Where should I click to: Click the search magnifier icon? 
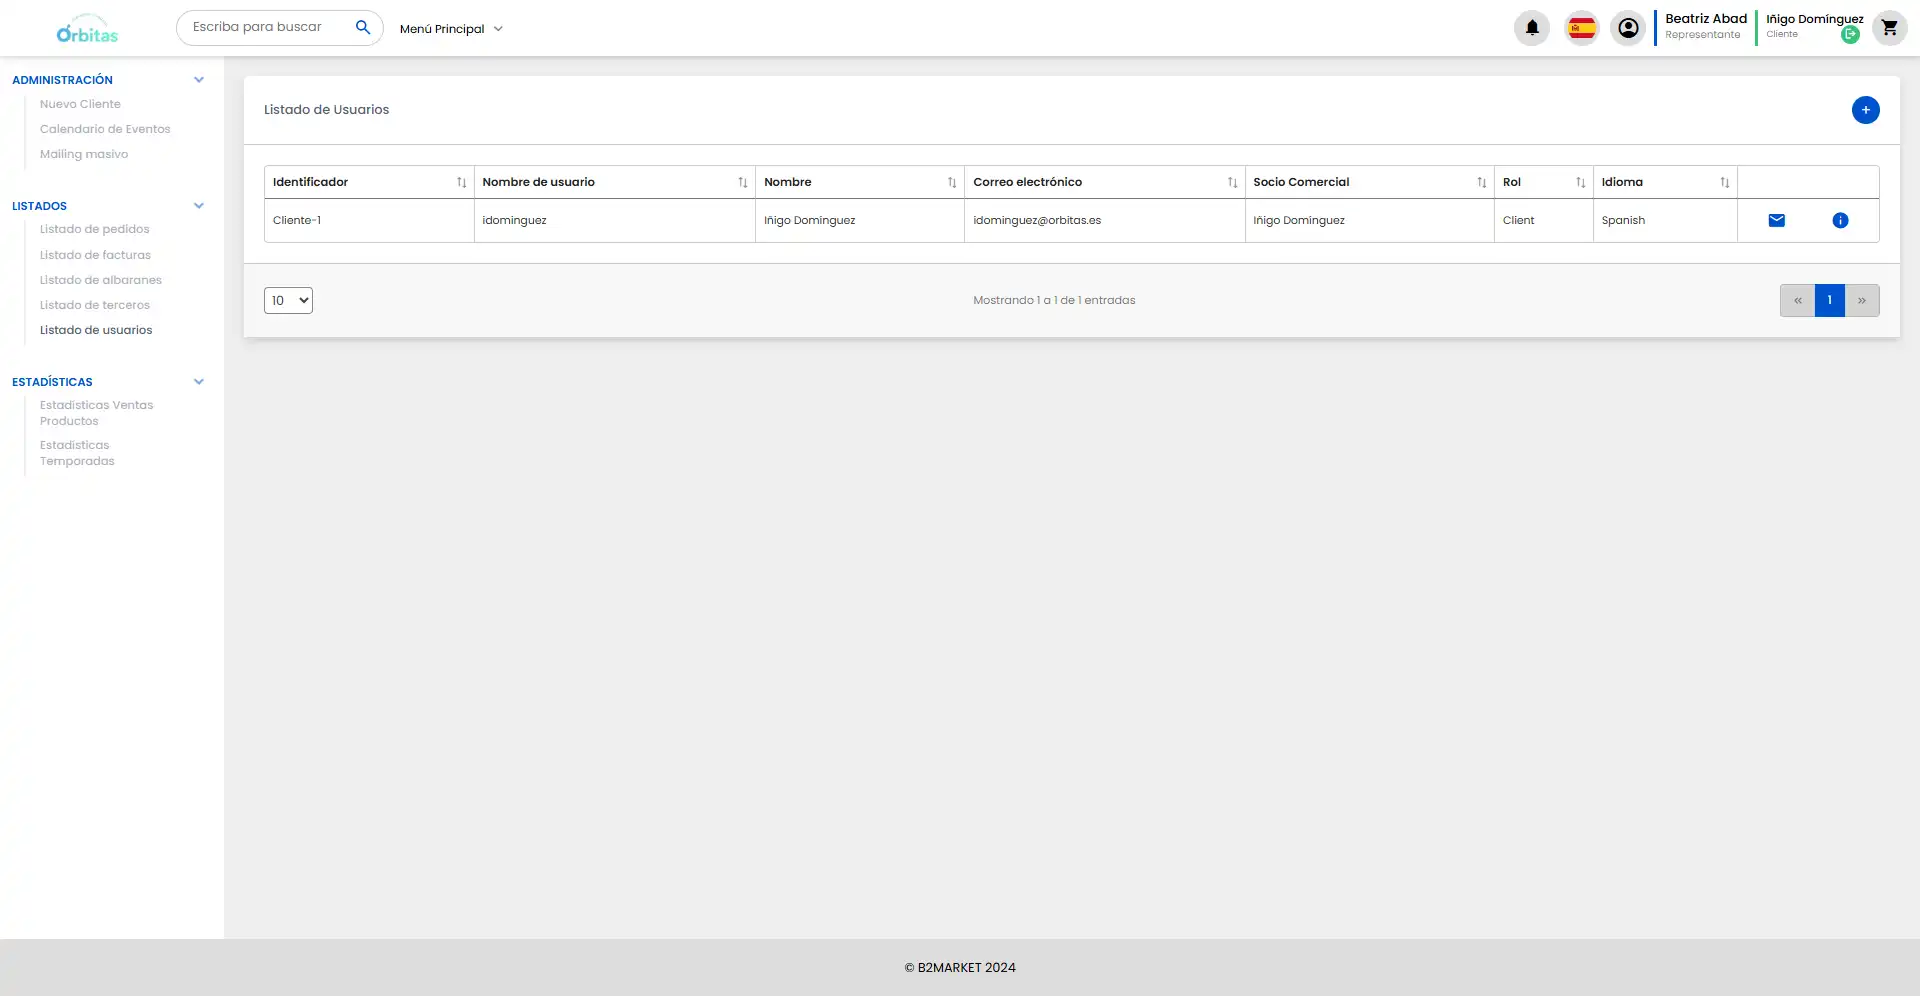363,27
